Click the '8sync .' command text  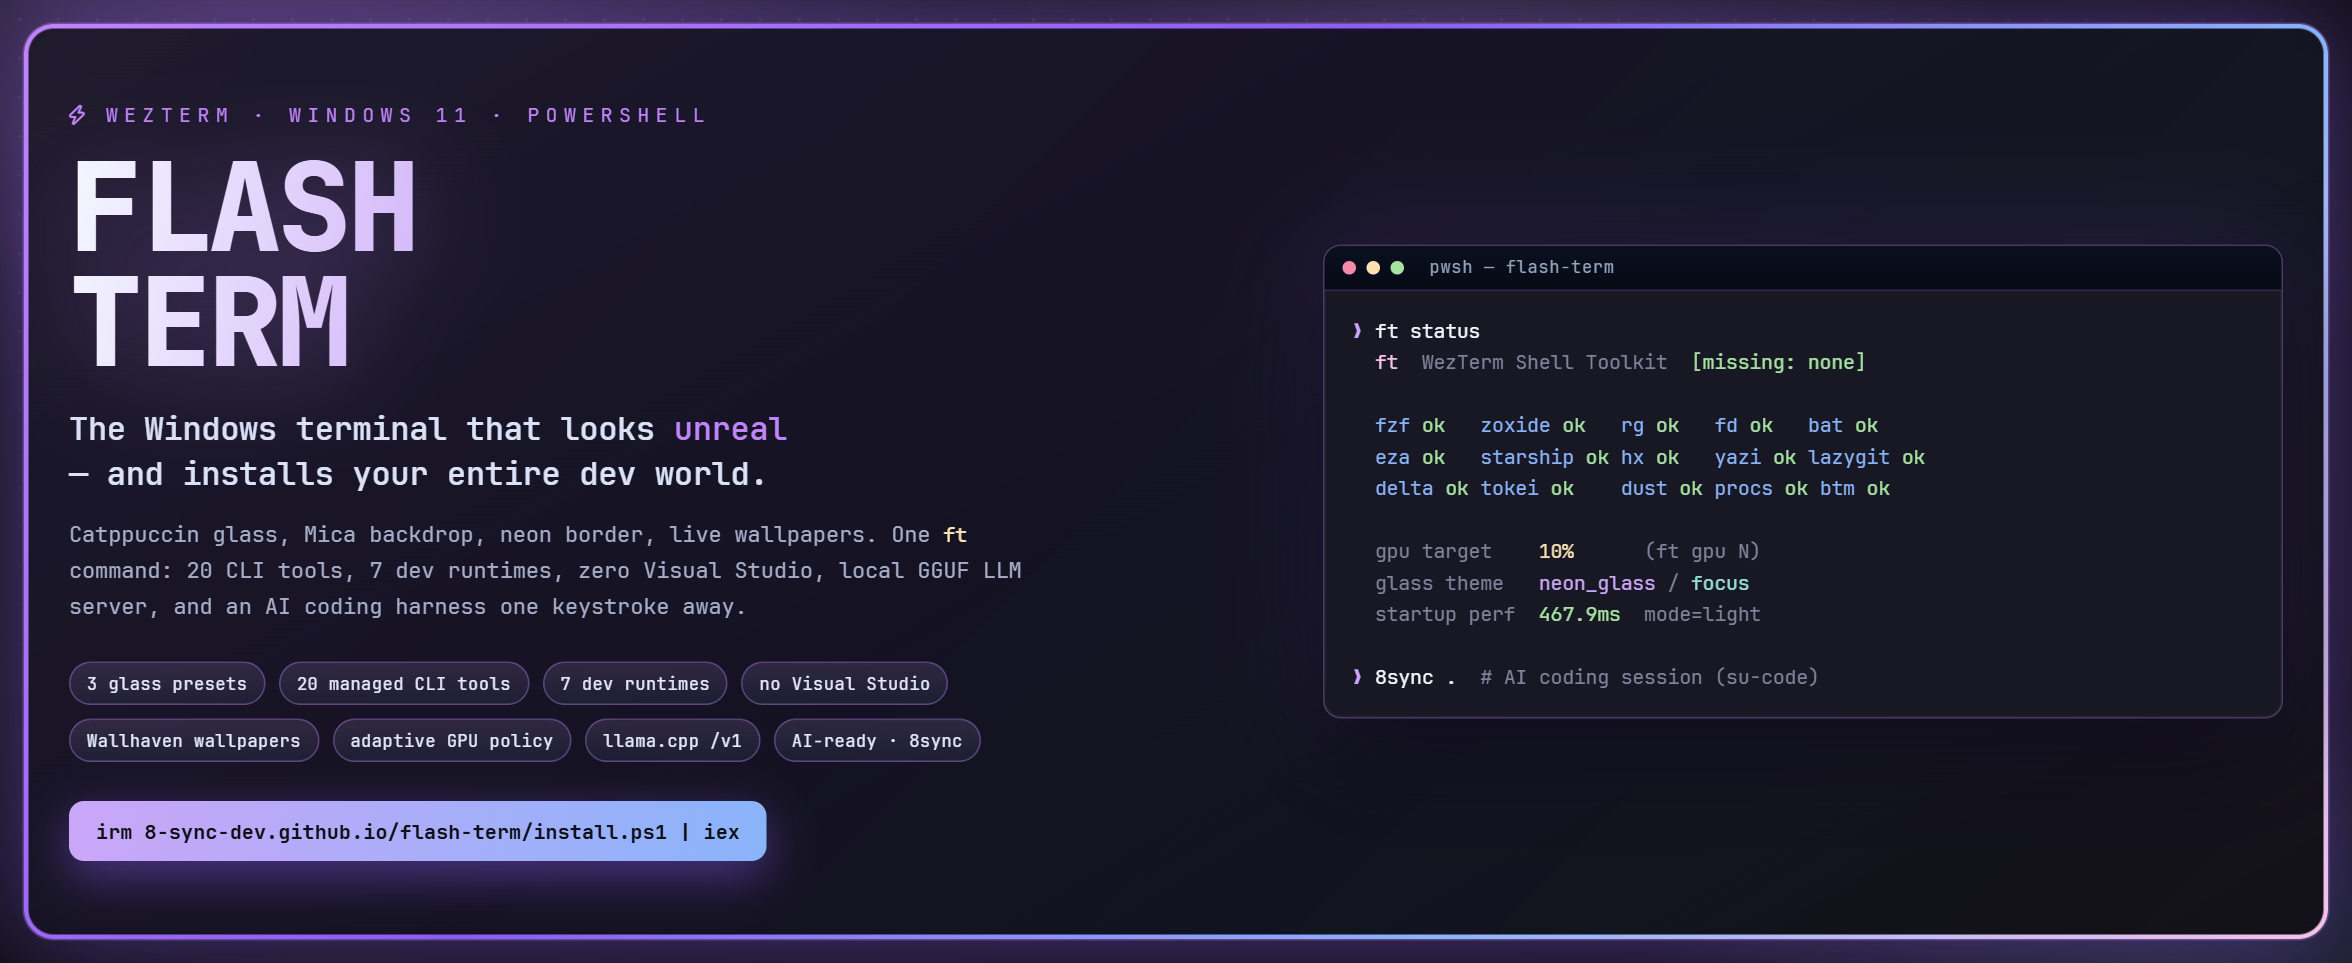[1415, 677]
